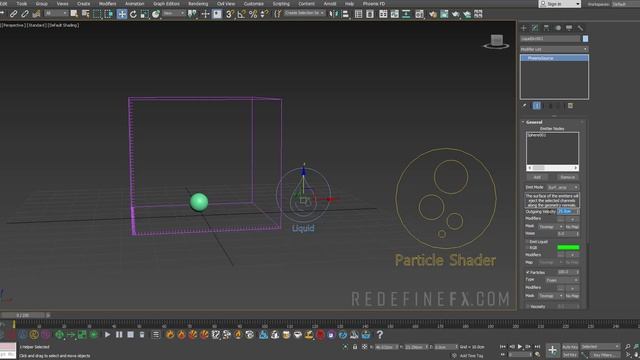640x360 pixels.
Task: Open the selection filter All dropdown
Action: (x=56, y=13)
